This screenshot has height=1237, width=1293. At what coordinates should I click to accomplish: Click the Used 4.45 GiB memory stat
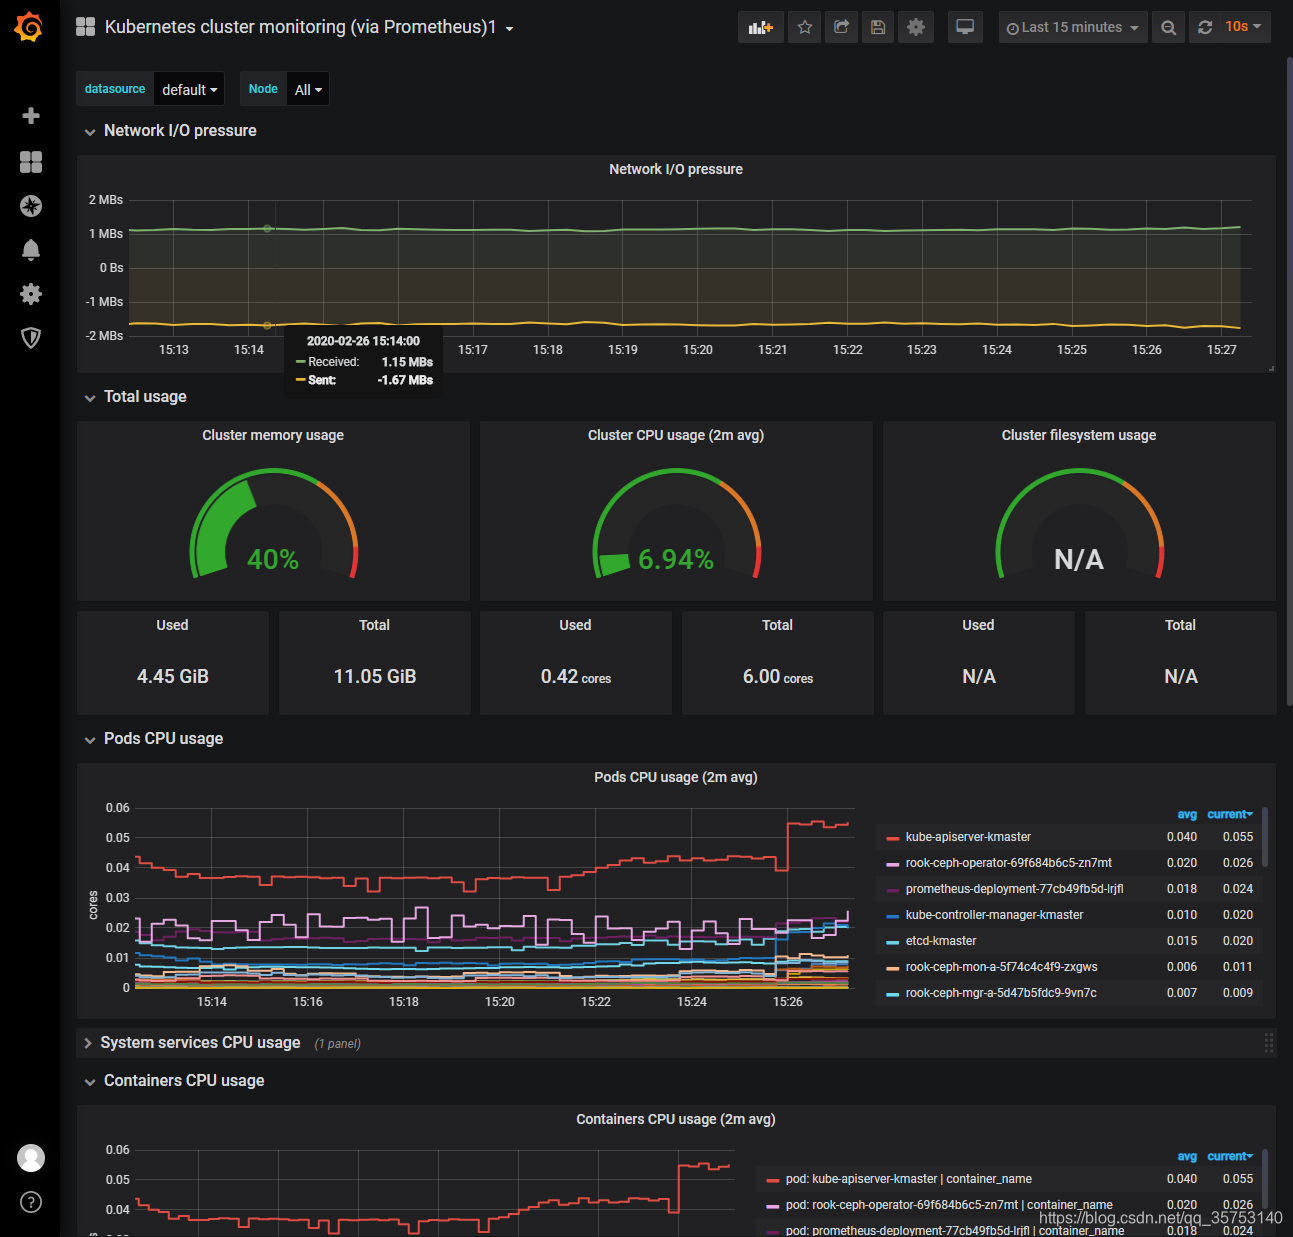[x=173, y=677]
